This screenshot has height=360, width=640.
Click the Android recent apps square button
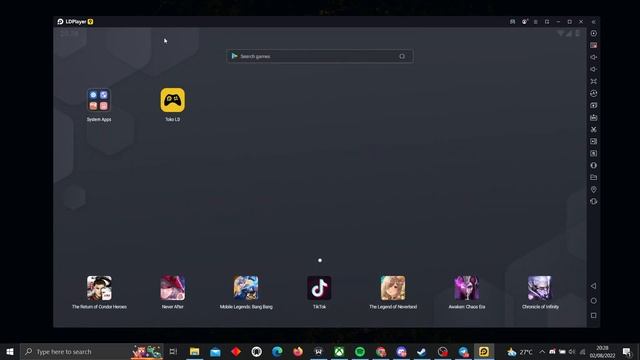point(593,316)
